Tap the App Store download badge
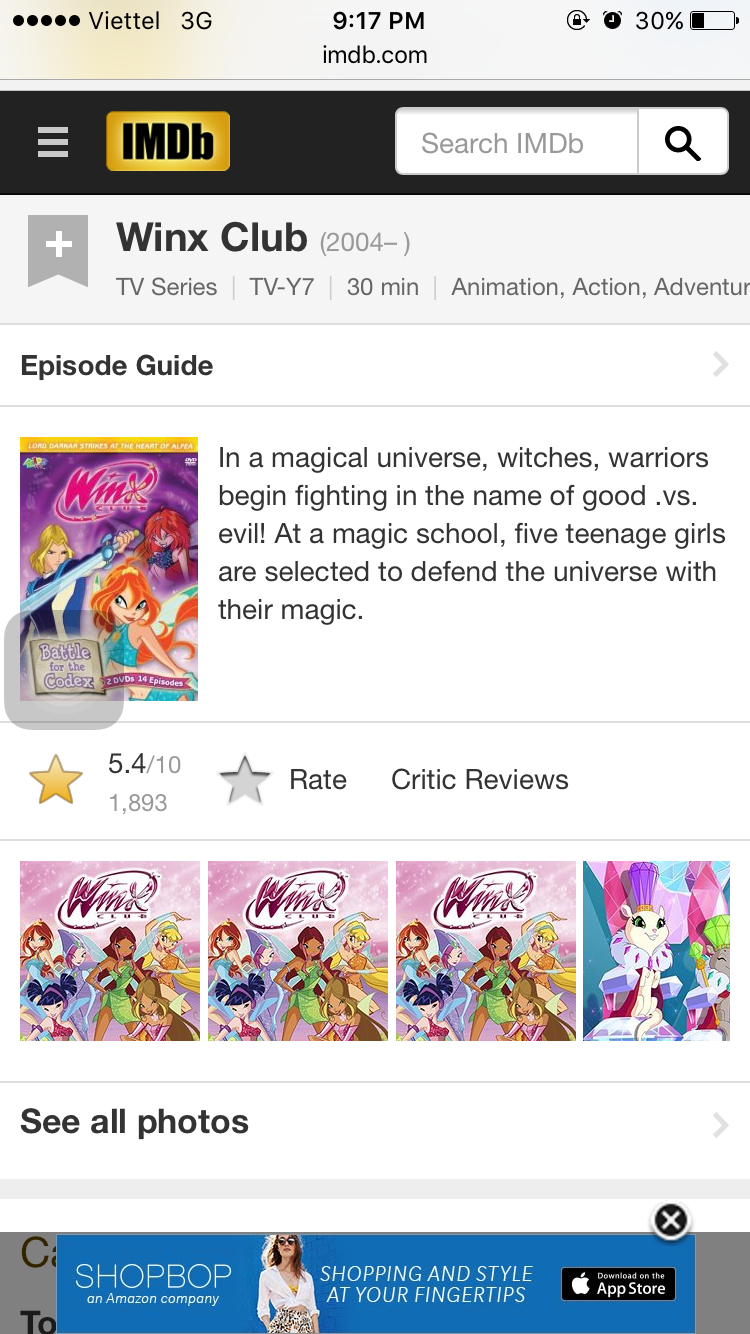The width and height of the screenshot is (750, 1334). (x=619, y=1283)
